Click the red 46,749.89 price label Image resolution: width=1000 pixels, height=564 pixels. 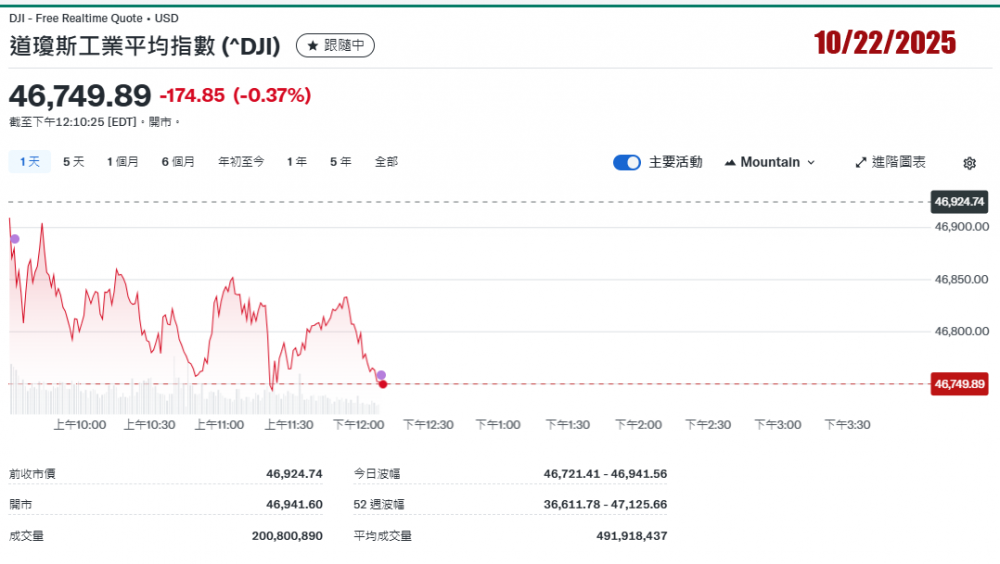point(959,384)
